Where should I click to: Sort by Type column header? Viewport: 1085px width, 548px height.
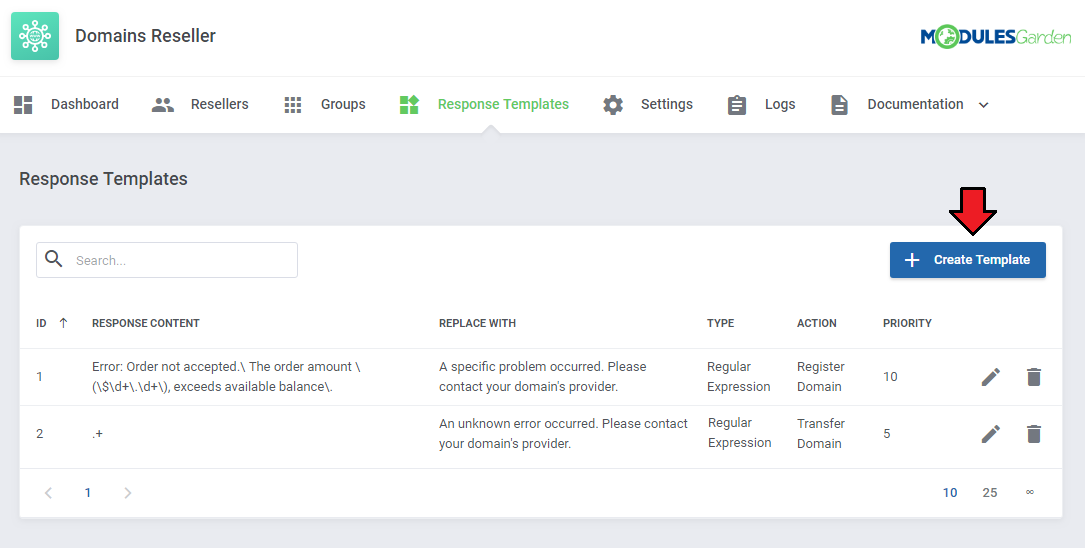(x=720, y=323)
